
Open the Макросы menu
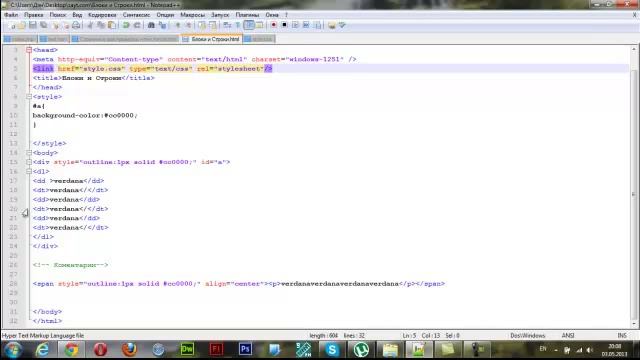coord(192,15)
